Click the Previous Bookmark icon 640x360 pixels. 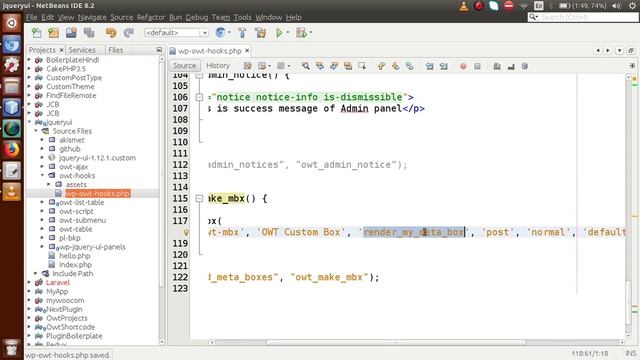tap(381, 66)
